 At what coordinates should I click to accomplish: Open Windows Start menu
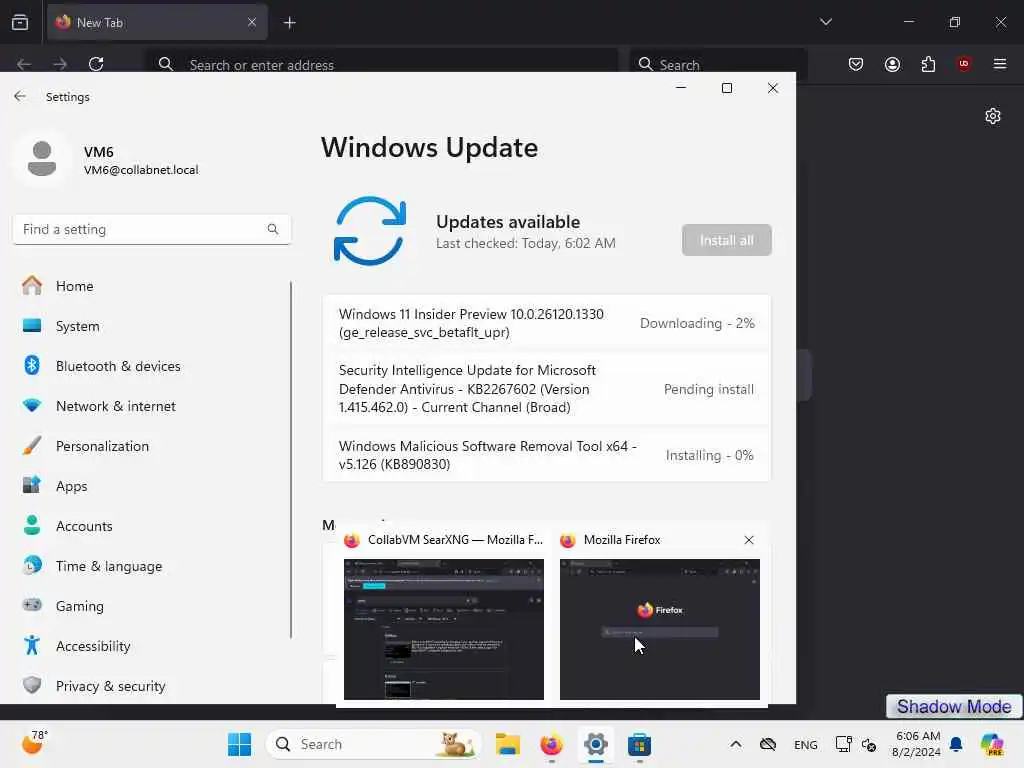coord(239,744)
